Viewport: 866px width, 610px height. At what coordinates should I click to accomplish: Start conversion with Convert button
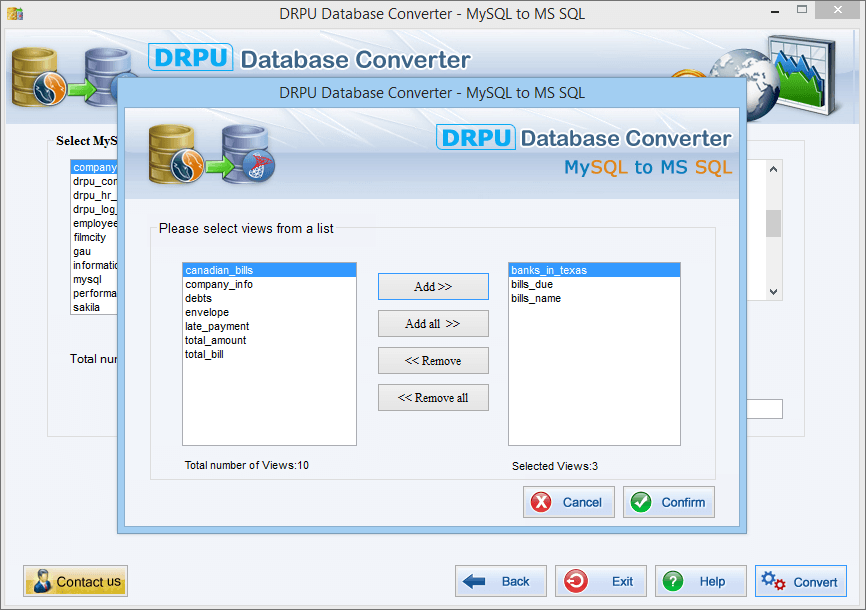click(x=800, y=581)
